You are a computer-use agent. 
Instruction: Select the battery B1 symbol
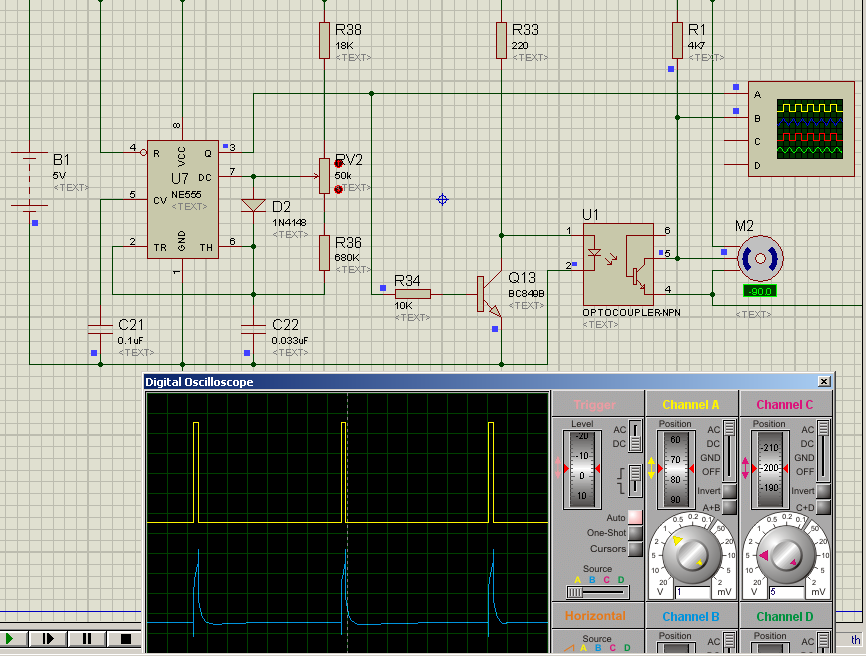coord(30,181)
